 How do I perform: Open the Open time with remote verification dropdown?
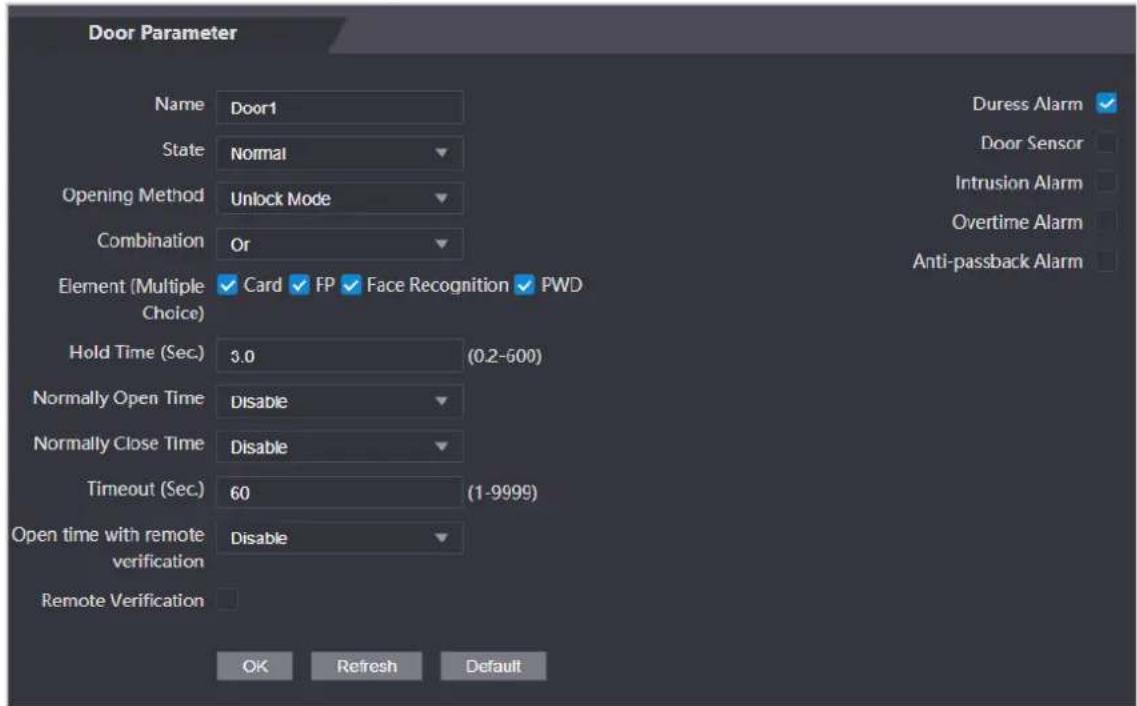click(x=339, y=538)
